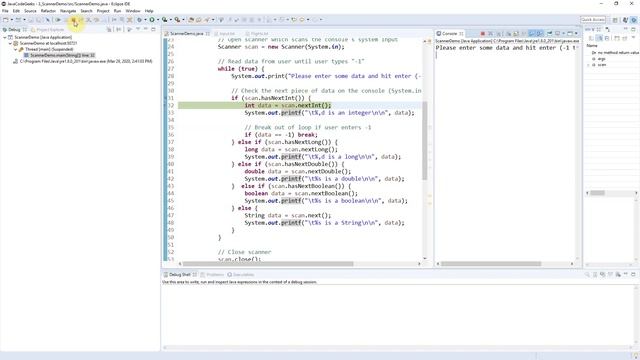
Task: Click code line 32 'int data = scan.nextInt();'
Action: pos(288,105)
